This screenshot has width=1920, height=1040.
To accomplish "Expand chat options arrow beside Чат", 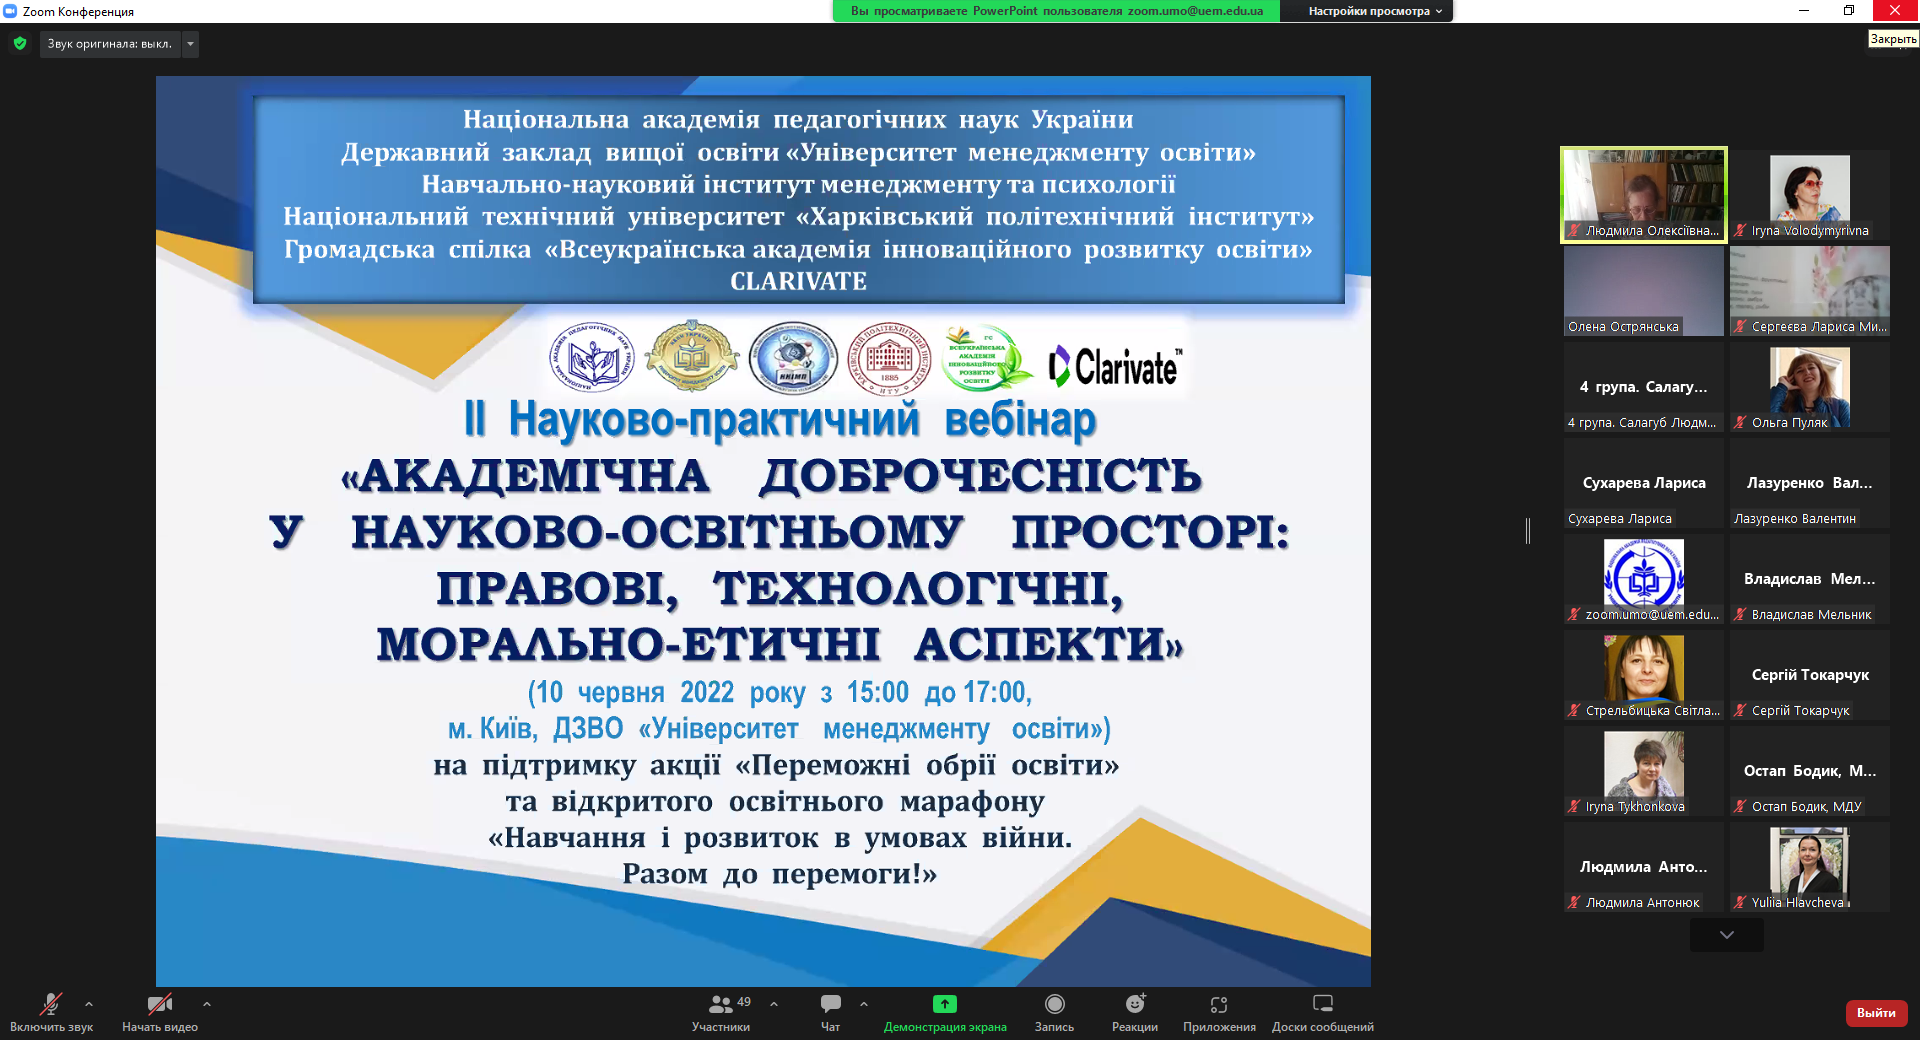I will 864,1004.
